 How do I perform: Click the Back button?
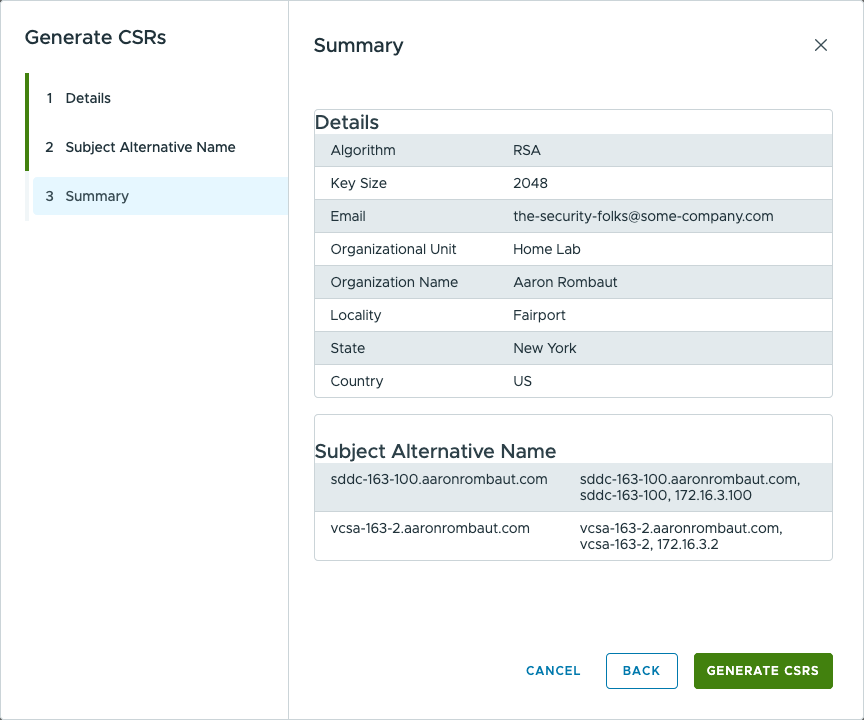click(x=641, y=671)
